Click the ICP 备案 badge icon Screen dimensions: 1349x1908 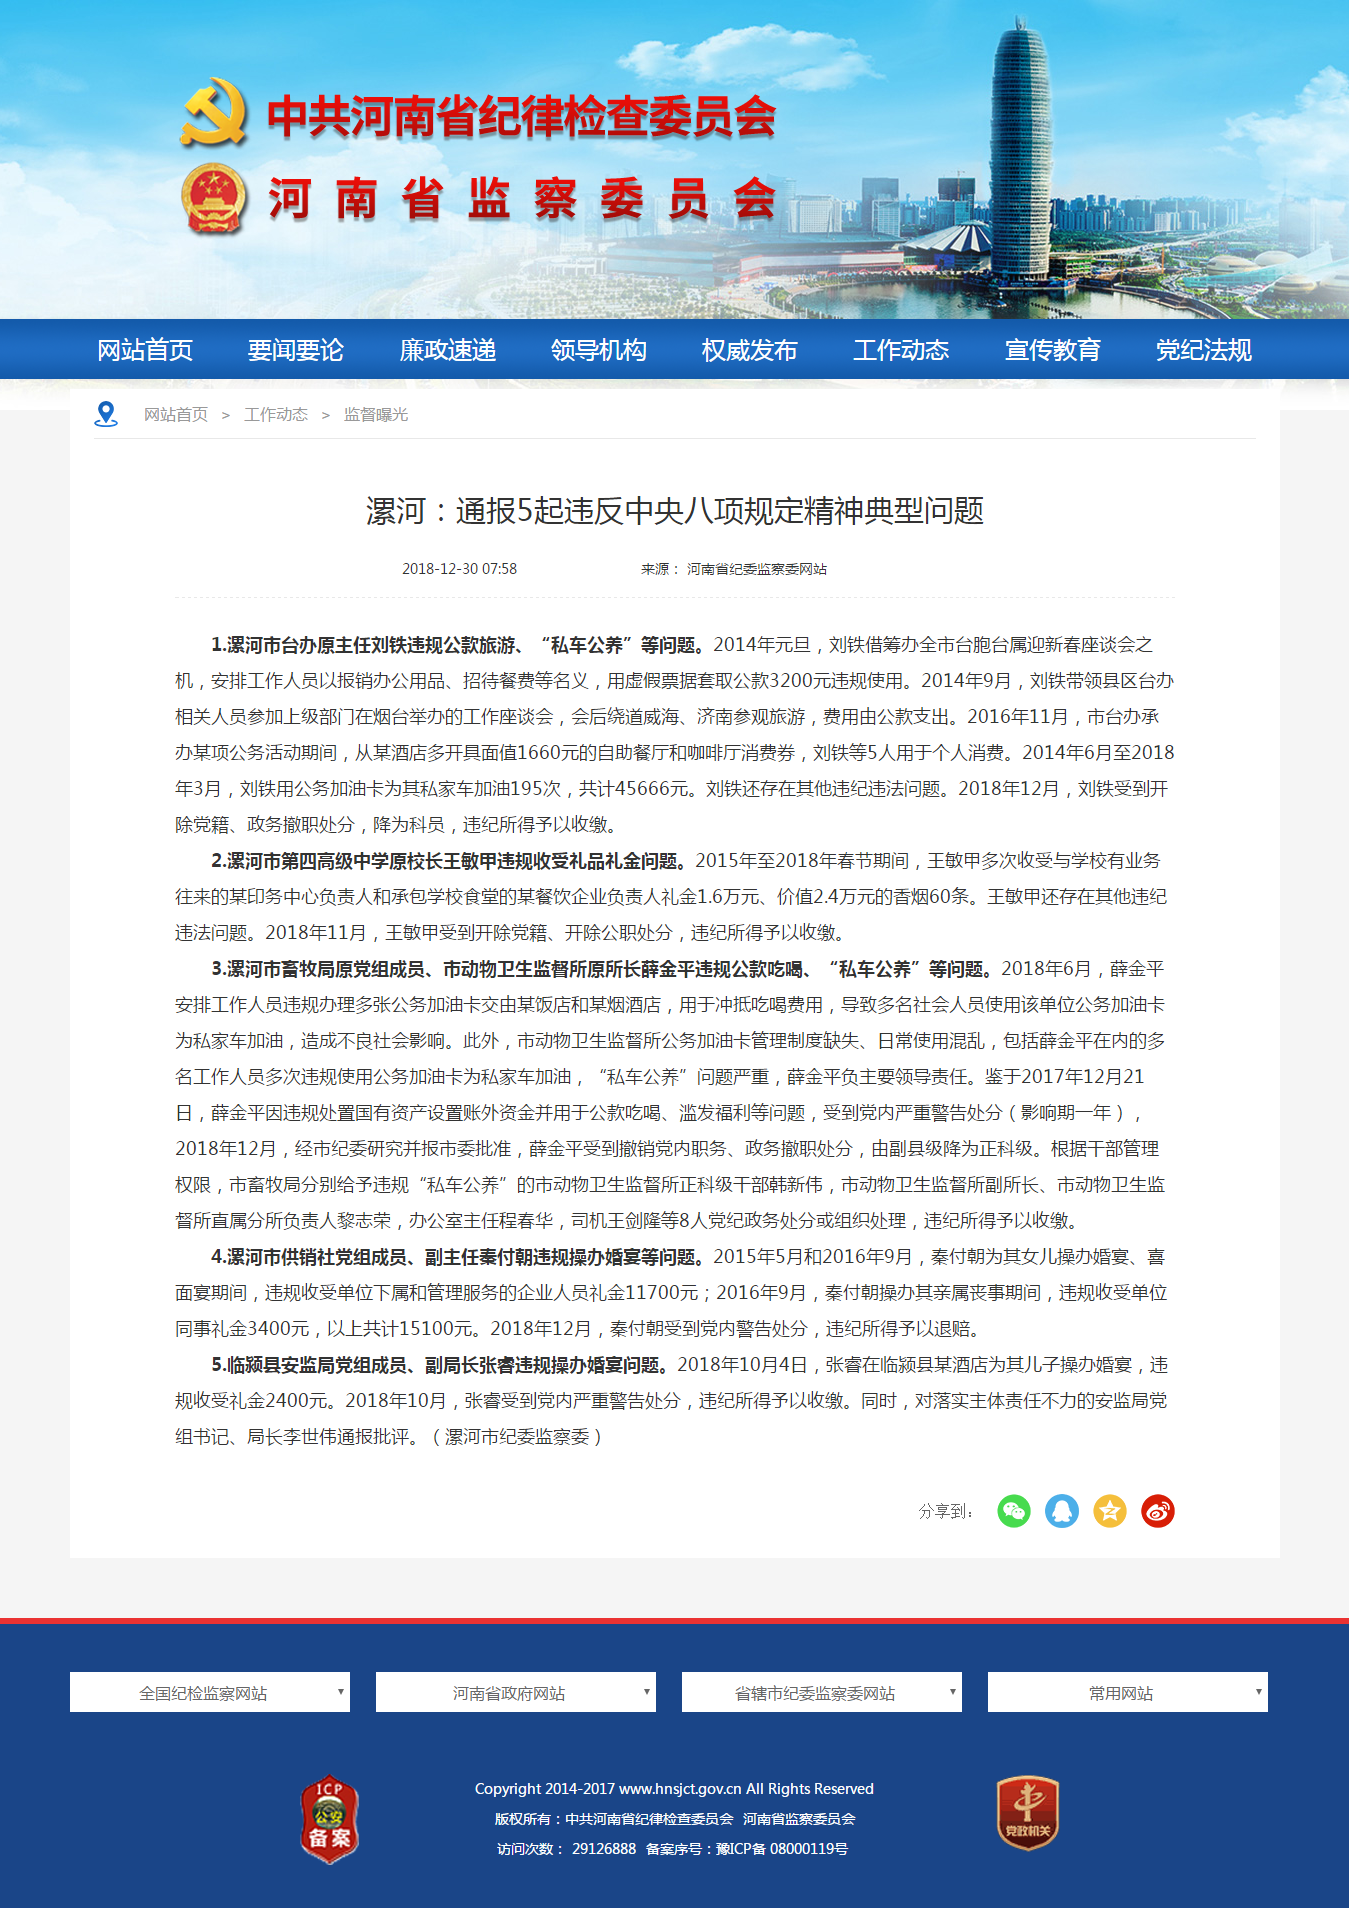point(329,1819)
